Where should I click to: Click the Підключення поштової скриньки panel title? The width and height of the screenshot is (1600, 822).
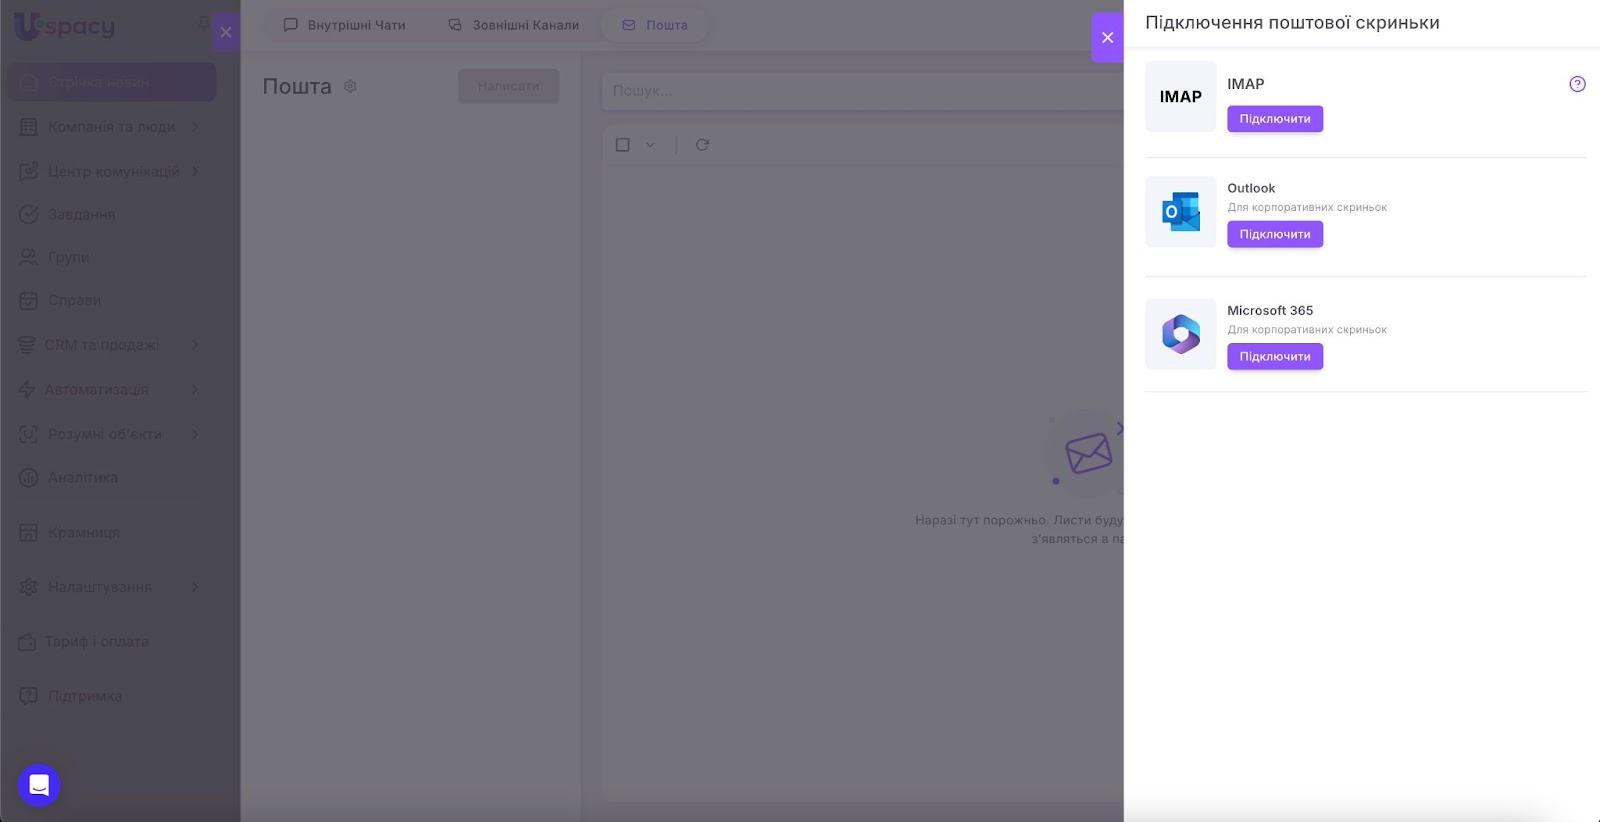[x=1292, y=22]
